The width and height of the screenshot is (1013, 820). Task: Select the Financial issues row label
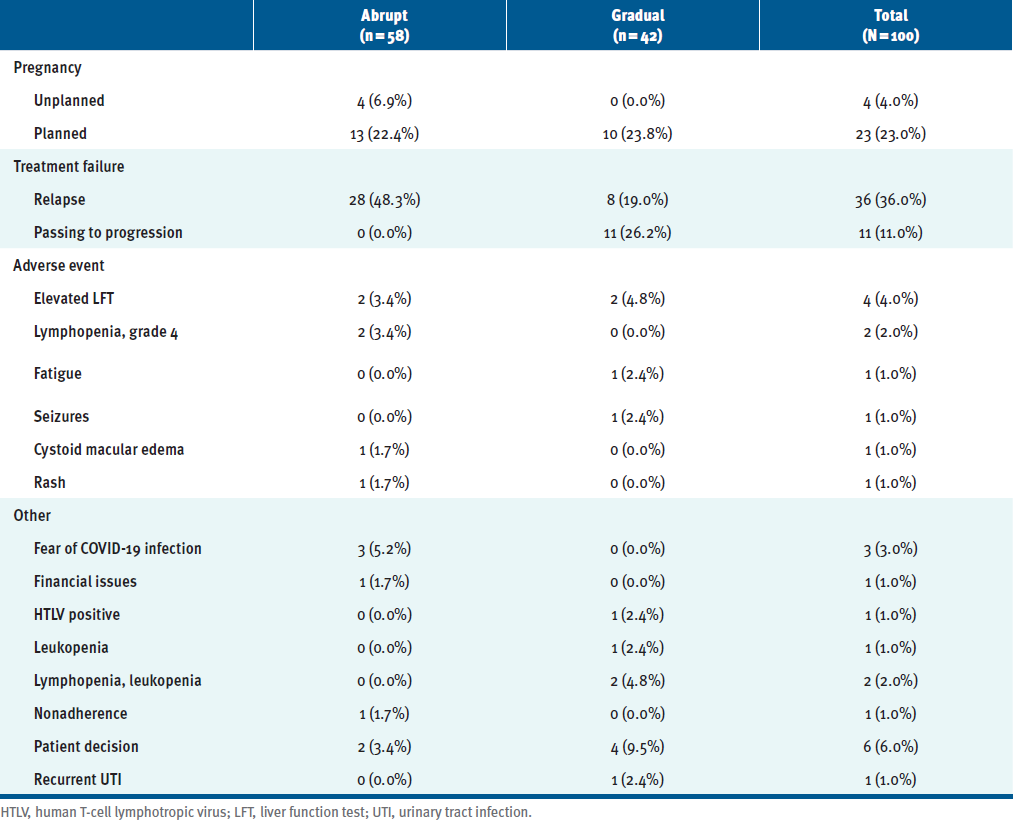point(85,582)
